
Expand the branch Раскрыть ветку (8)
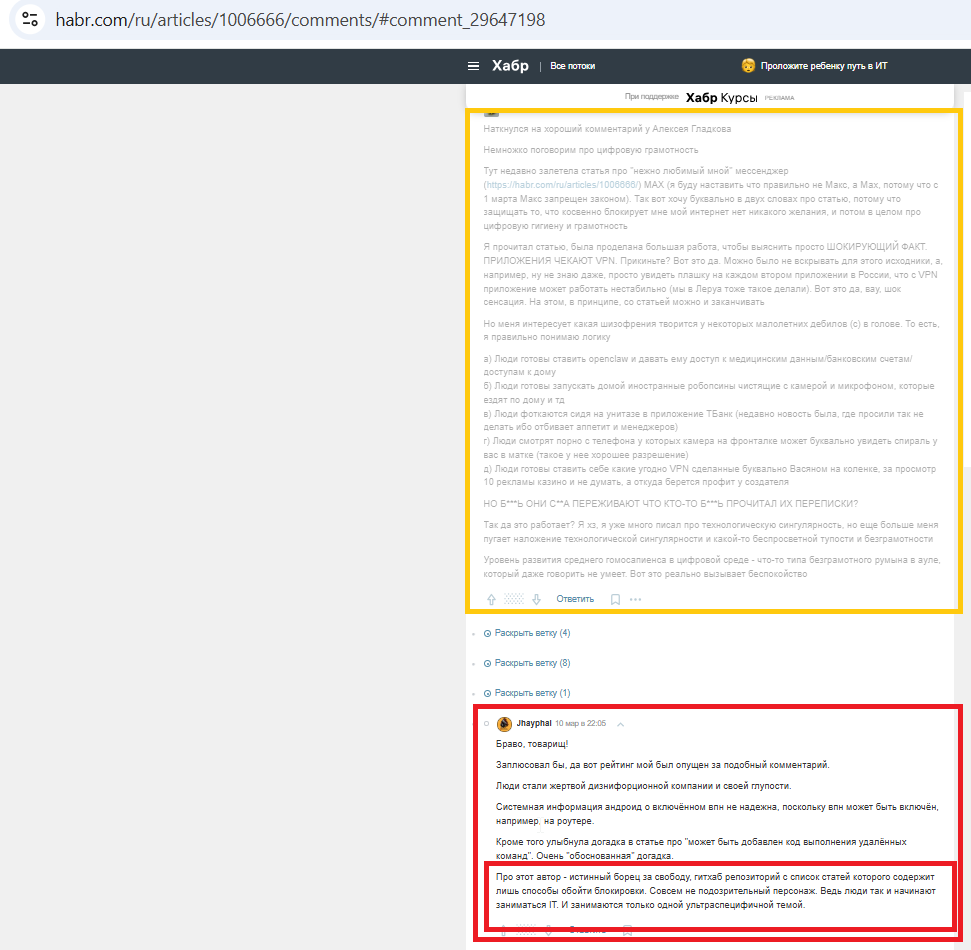pyautogui.click(x=527, y=663)
